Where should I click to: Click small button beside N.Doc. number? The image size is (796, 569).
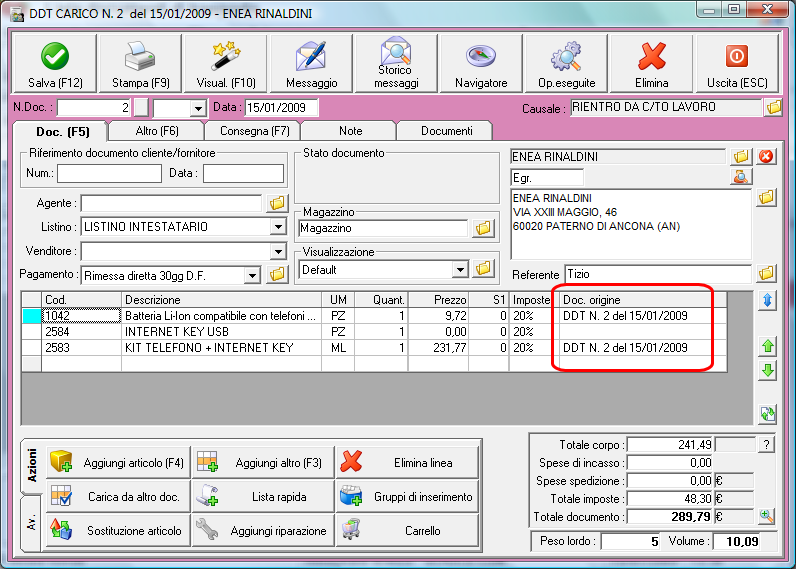click(x=141, y=108)
